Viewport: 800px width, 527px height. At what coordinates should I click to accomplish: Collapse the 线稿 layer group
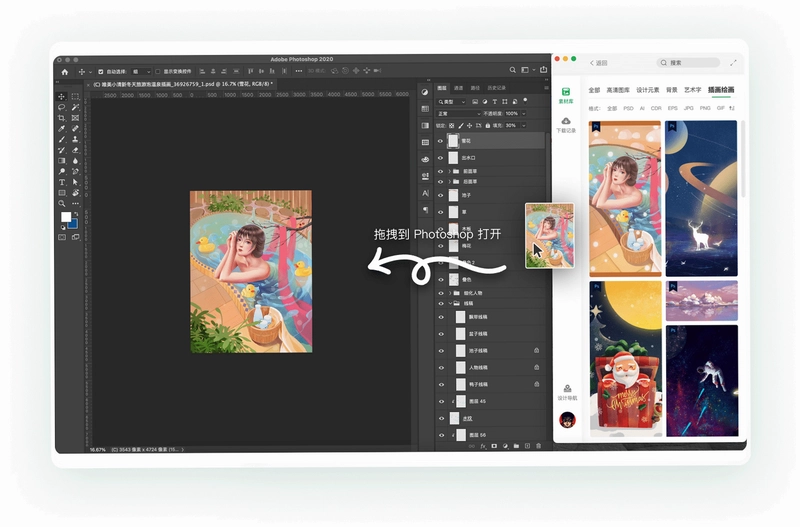click(449, 304)
